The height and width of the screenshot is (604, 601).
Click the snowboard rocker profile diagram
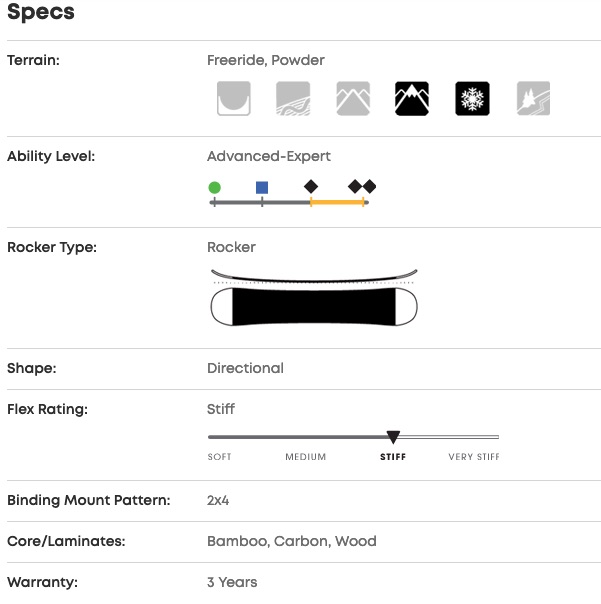point(313,298)
